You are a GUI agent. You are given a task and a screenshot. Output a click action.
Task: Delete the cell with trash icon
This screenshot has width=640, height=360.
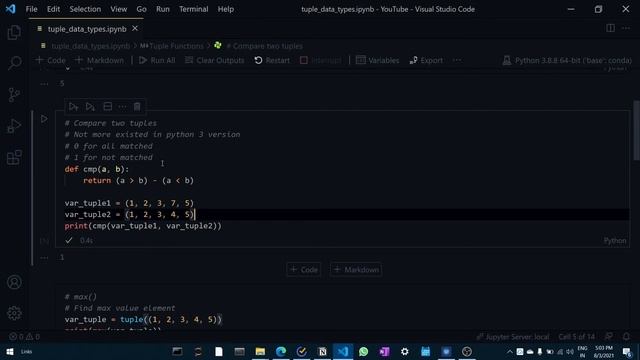coord(137,107)
